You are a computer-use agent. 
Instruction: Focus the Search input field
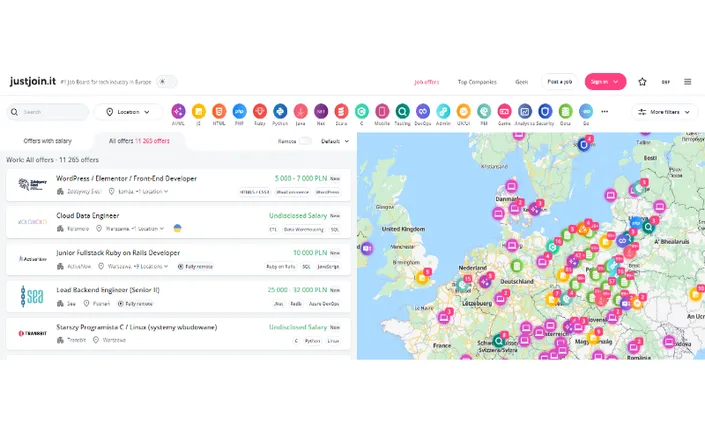[48, 112]
